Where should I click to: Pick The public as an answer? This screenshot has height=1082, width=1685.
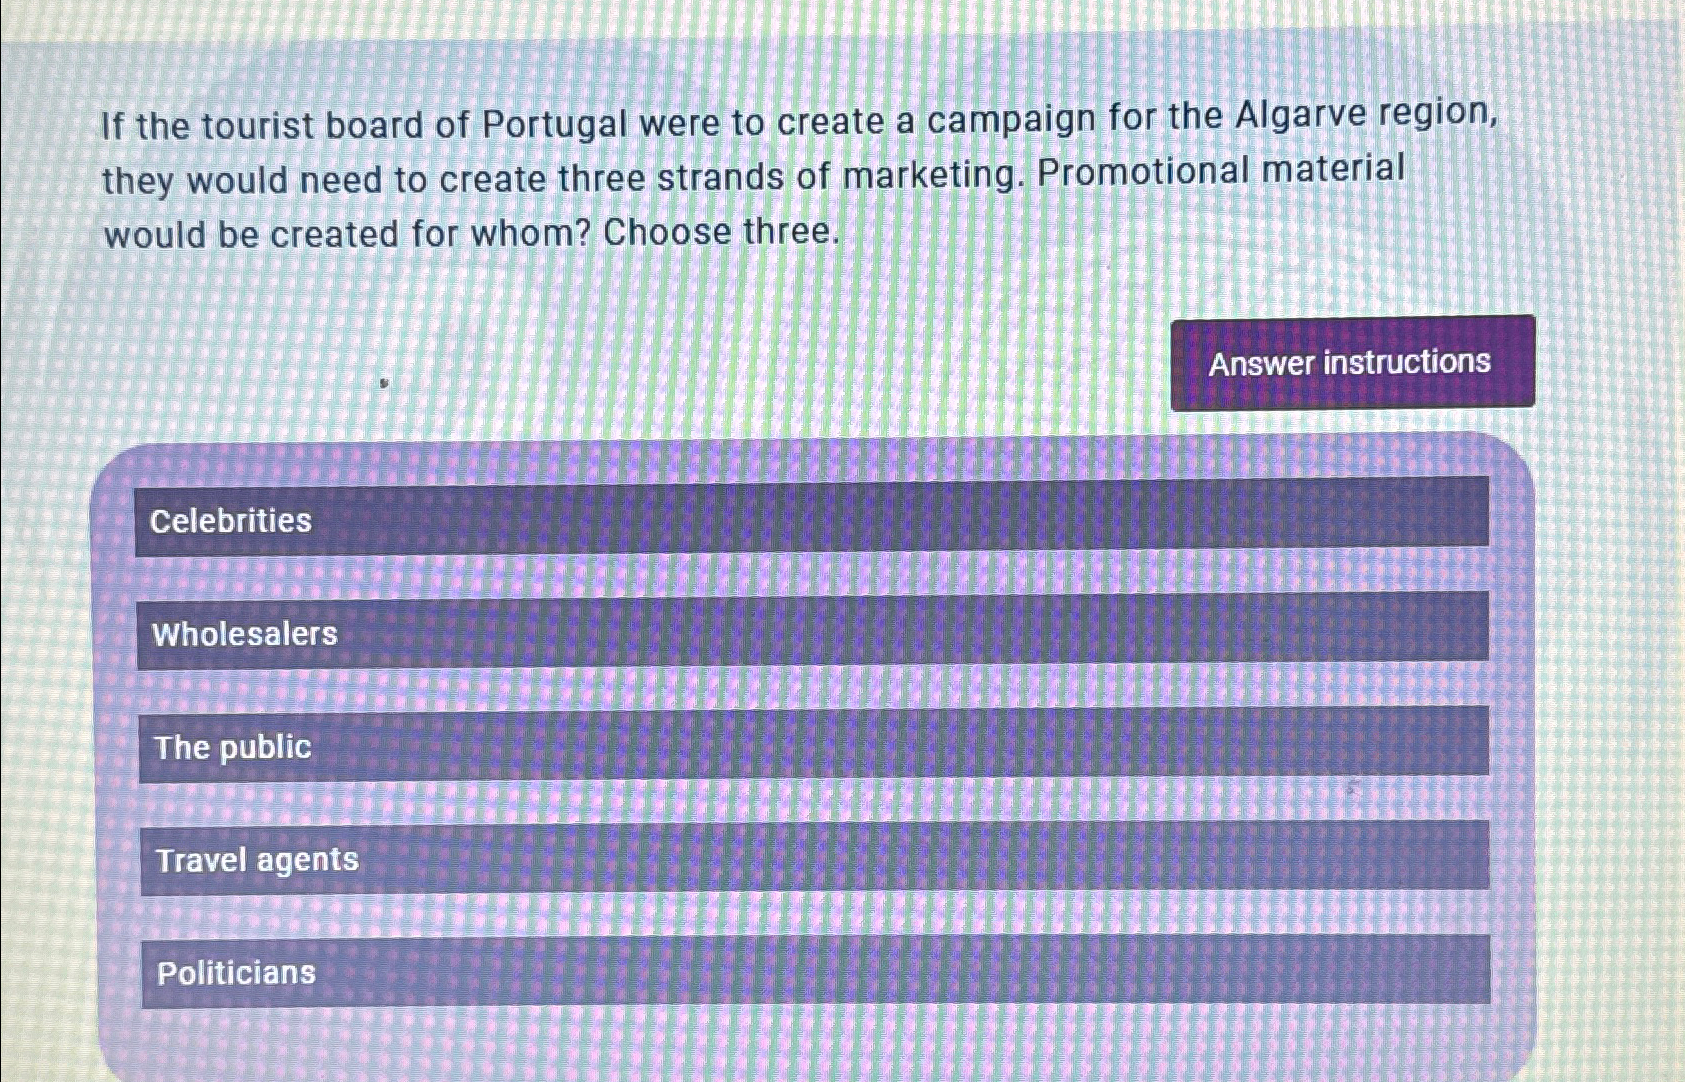pos(814,744)
